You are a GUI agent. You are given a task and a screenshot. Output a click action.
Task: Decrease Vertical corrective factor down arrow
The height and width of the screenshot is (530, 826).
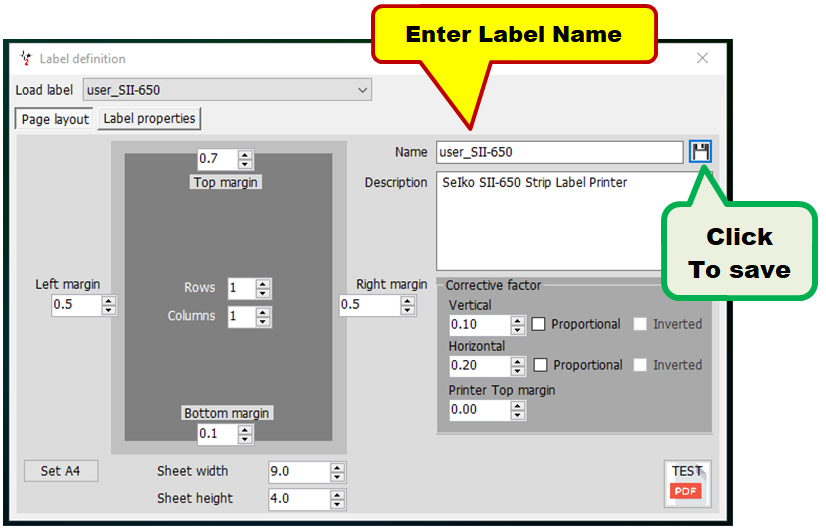click(x=518, y=330)
